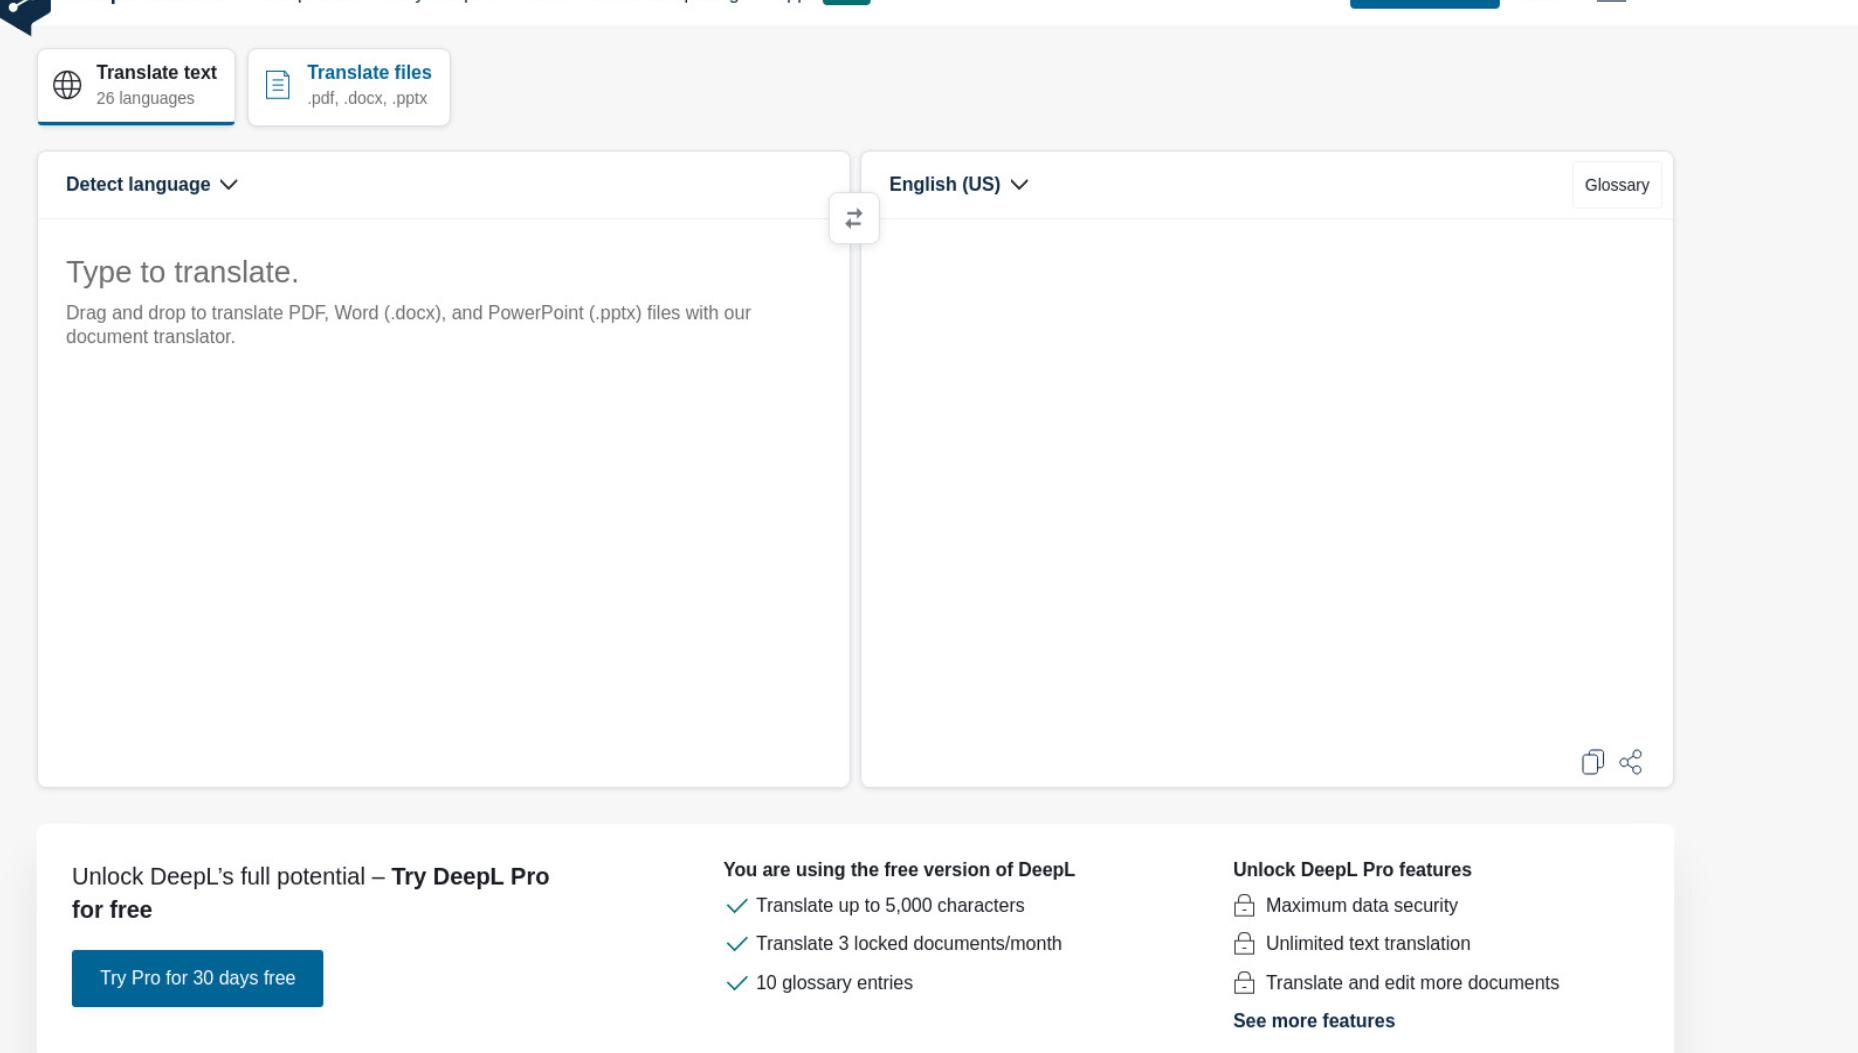Image resolution: width=1858 pixels, height=1053 pixels.
Task: Follow the See more features link
Action: pos(1313,1021)
